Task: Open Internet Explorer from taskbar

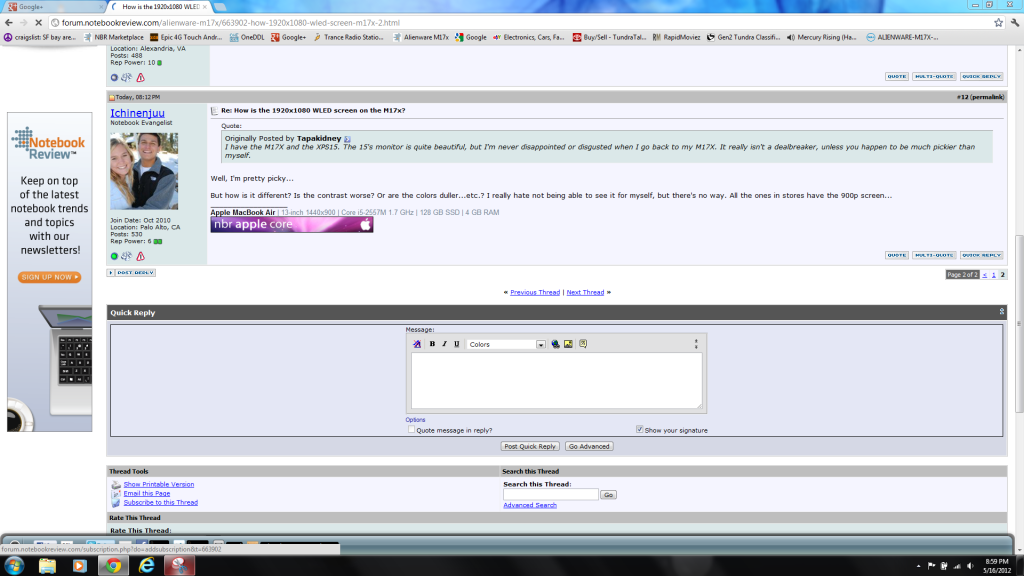Action: [x=146, y=566]
